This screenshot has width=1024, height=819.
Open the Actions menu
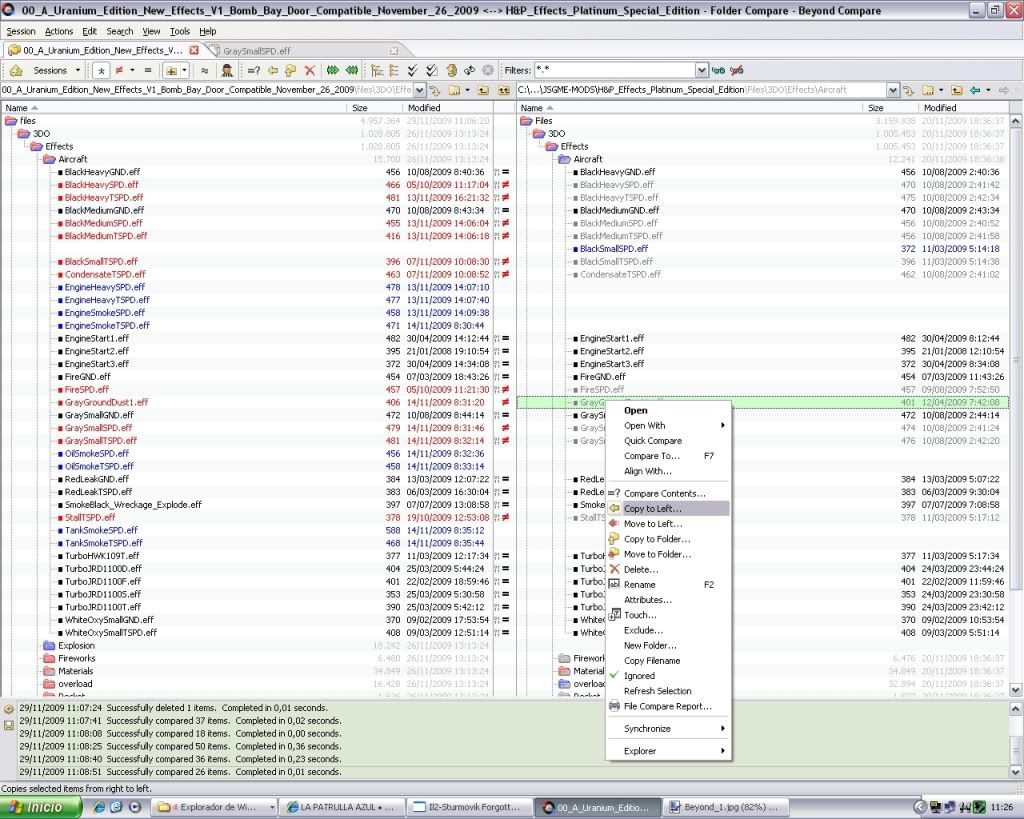coord(59,31)
